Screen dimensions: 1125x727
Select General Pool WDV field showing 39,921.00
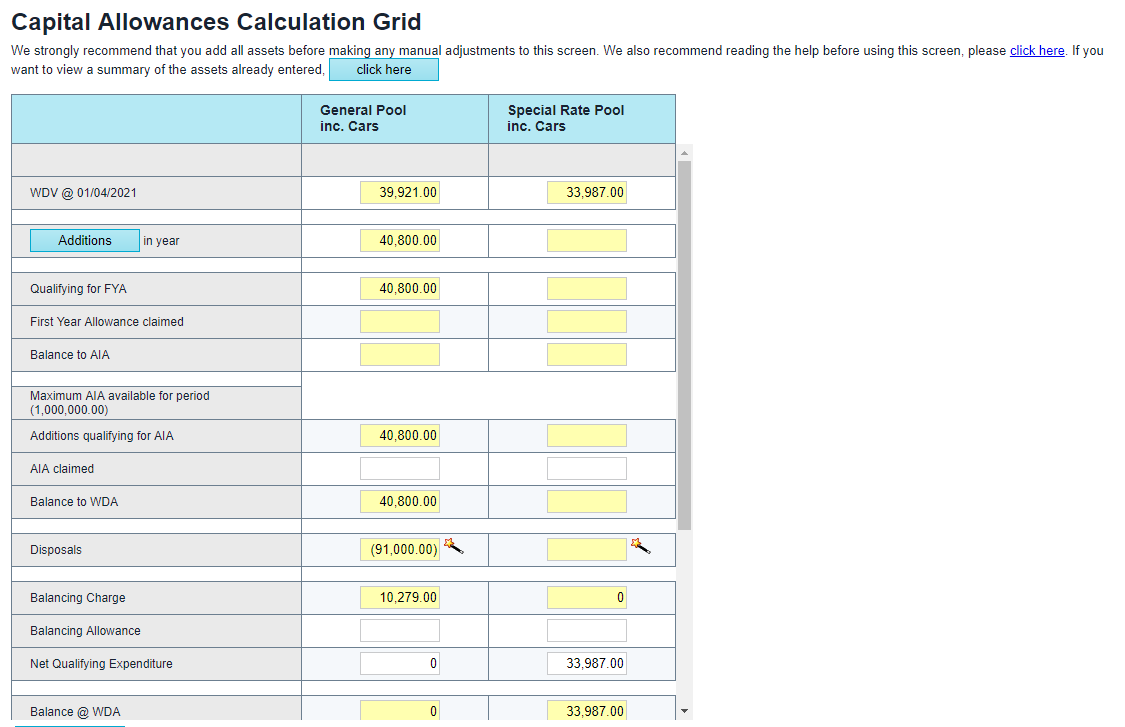[x=400, y=193]
